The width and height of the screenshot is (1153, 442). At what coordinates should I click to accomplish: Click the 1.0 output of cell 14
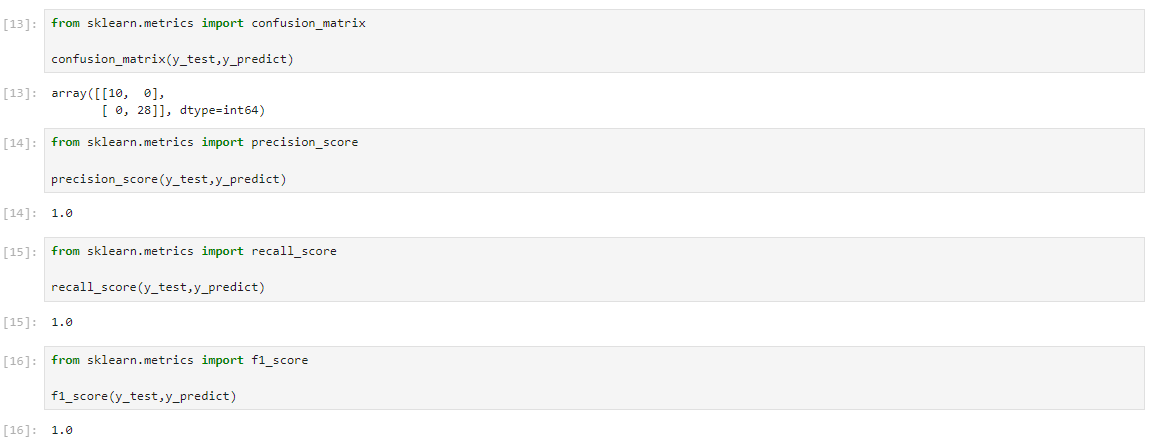click(x=62, y=213)
